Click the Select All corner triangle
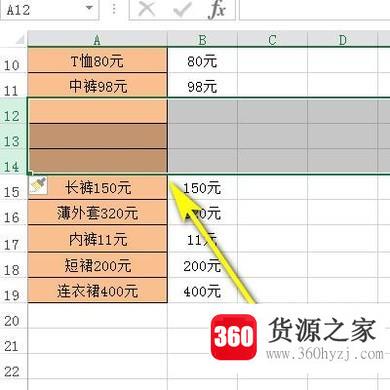Screen dimensions: 390x390 20,40
